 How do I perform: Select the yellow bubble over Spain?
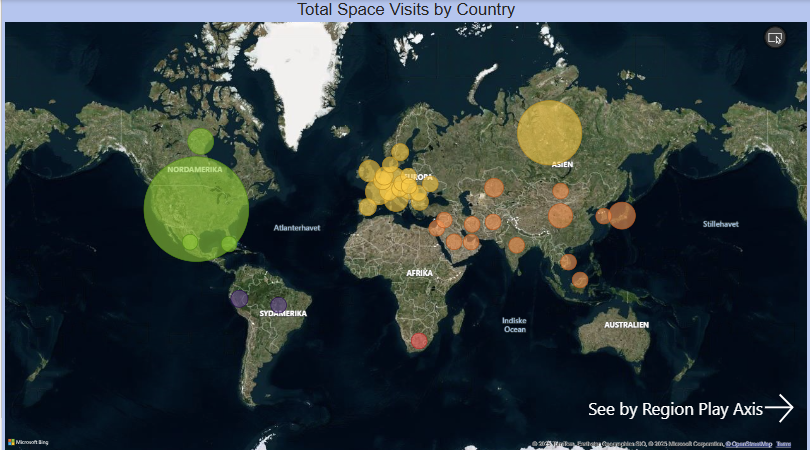click(x=367, y=207)
